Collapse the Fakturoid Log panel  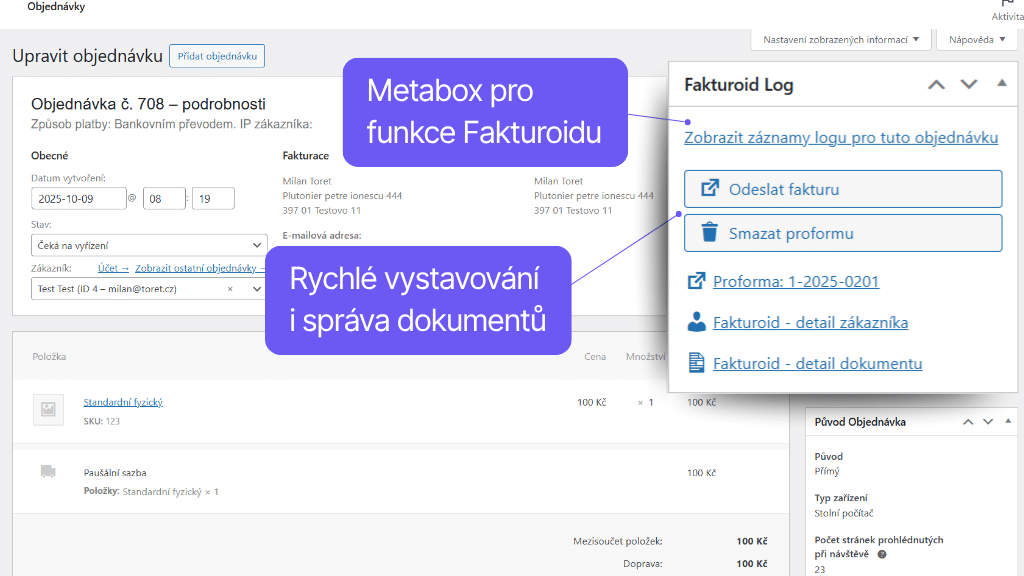[x=1002, y=84]
